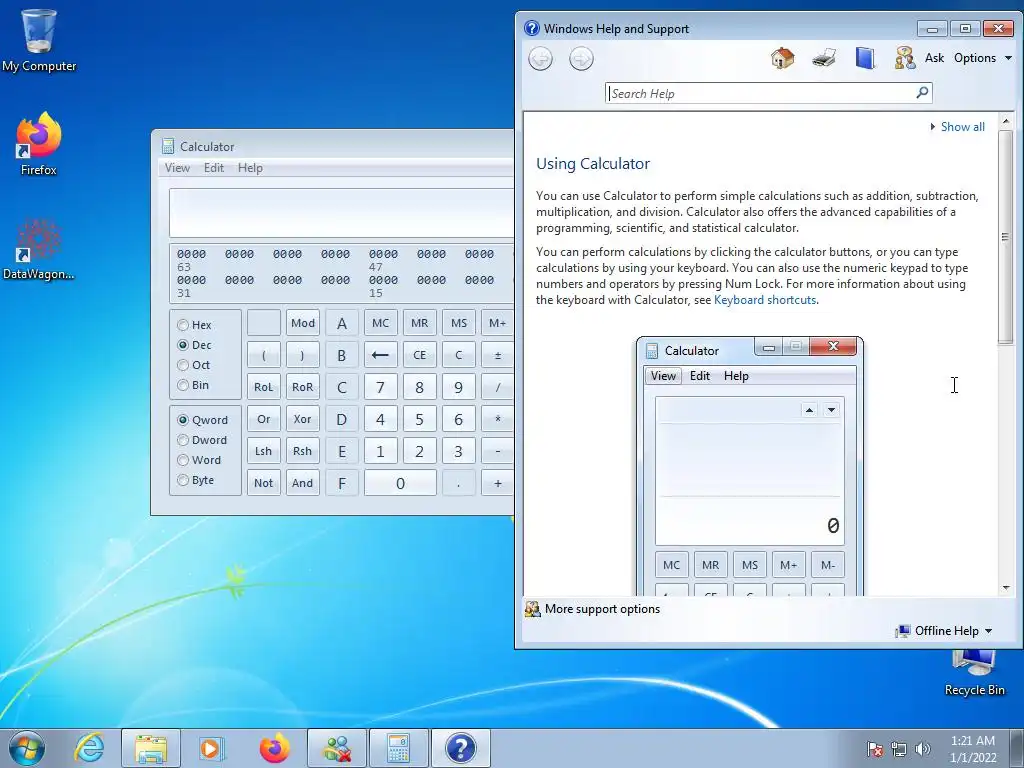The image size is (1024, 768).
Task: Click the CE button in Calculator
Action: point(419,355)
